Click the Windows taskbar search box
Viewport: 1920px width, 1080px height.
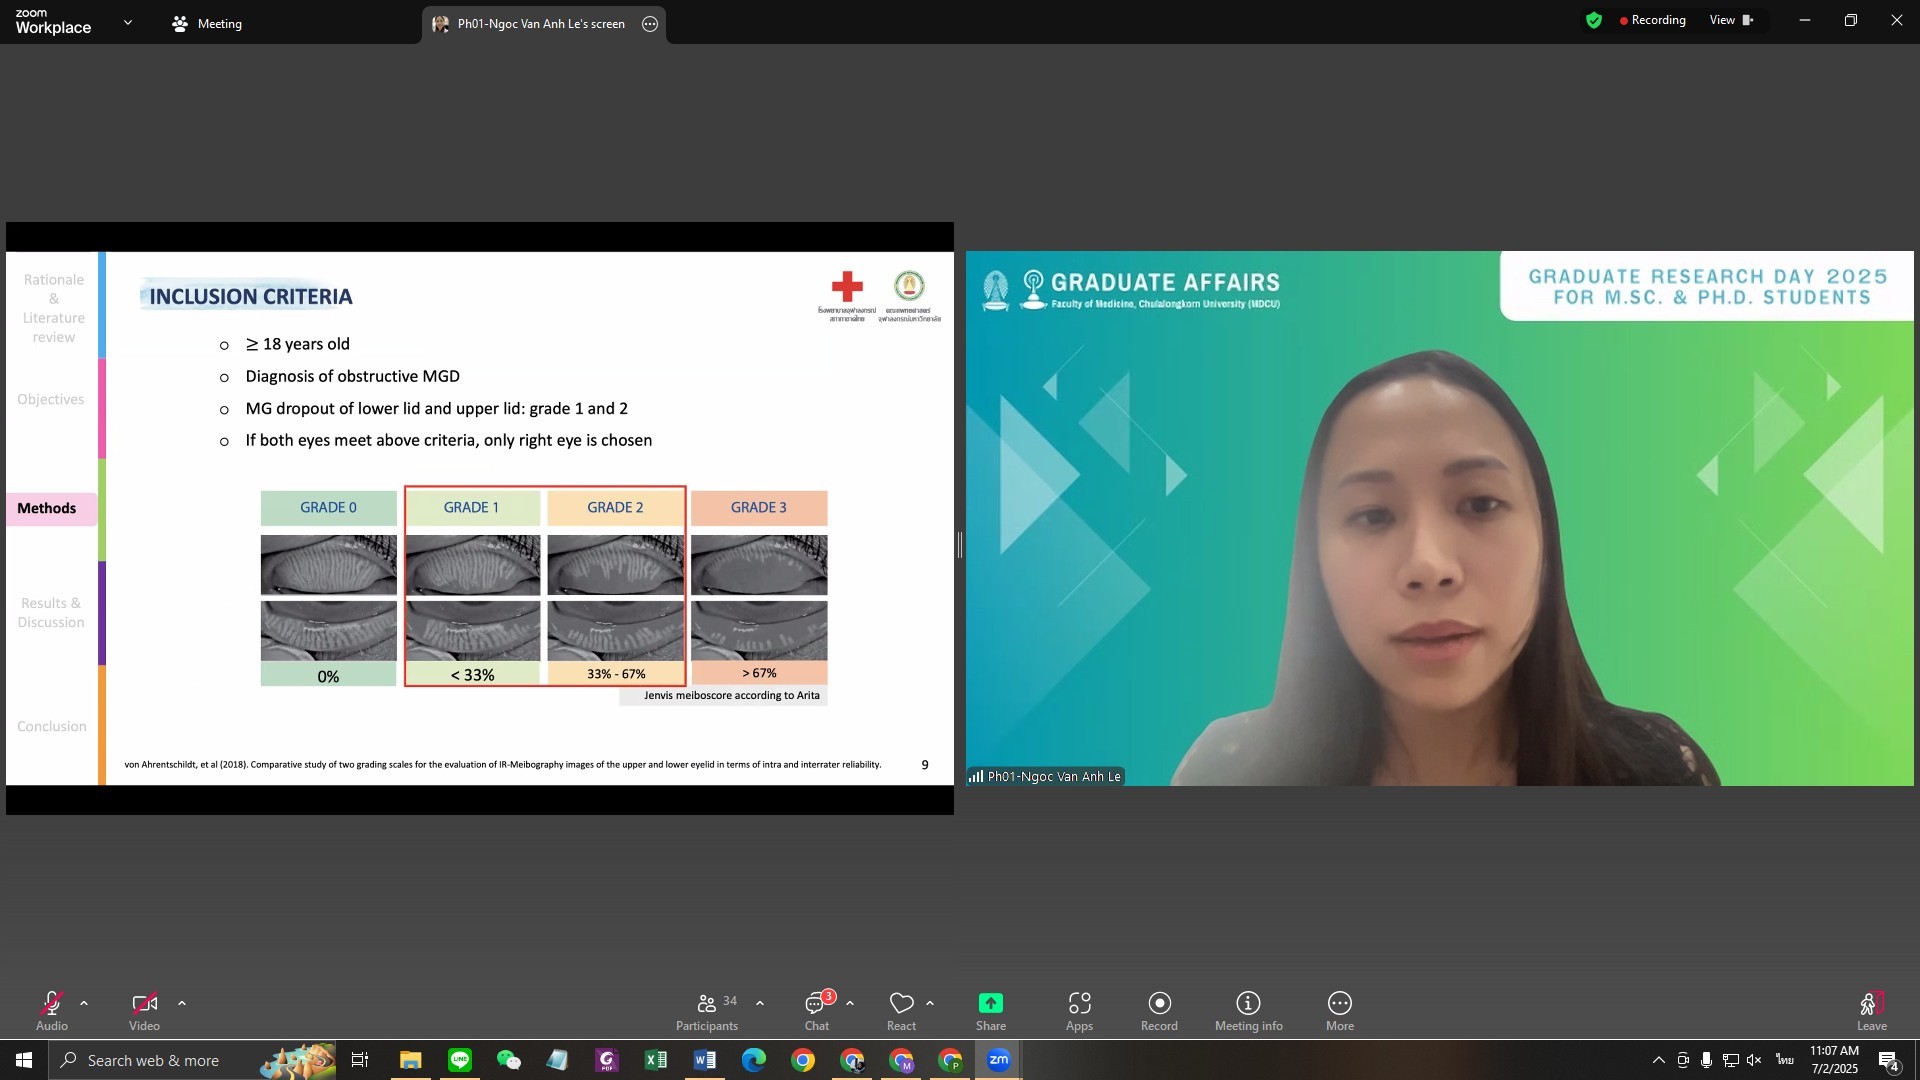[150, 1060]
